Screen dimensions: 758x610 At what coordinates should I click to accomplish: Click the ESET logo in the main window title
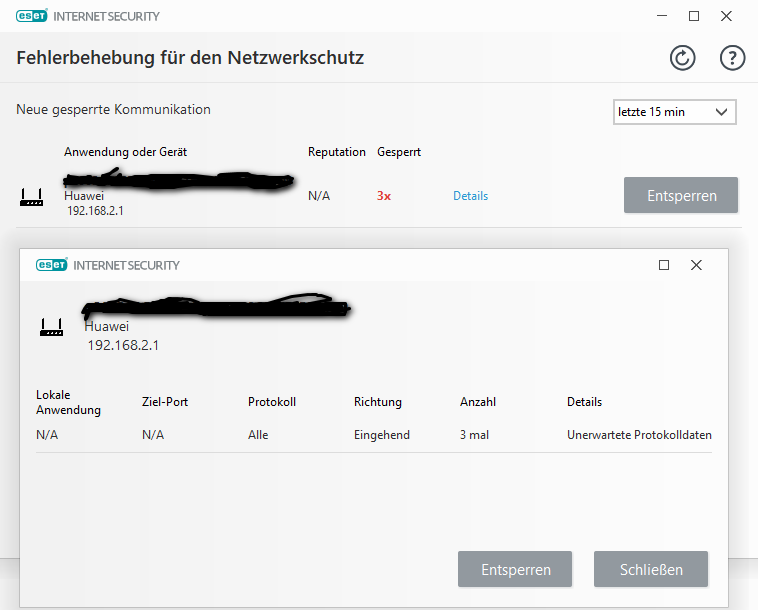click(x=32, y=16)
